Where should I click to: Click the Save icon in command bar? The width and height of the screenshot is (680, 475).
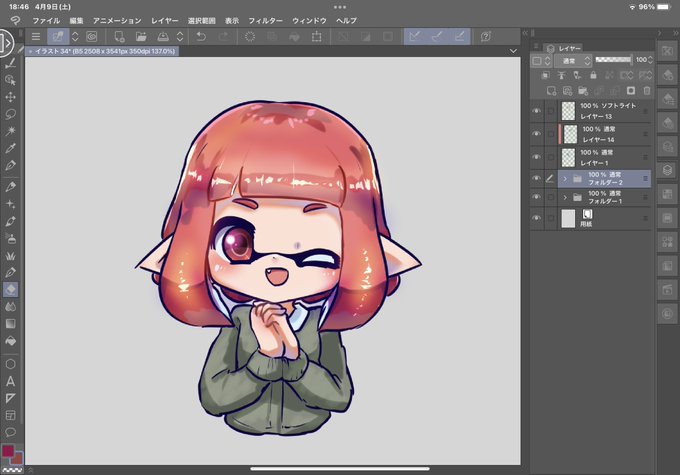pos(163,37)
